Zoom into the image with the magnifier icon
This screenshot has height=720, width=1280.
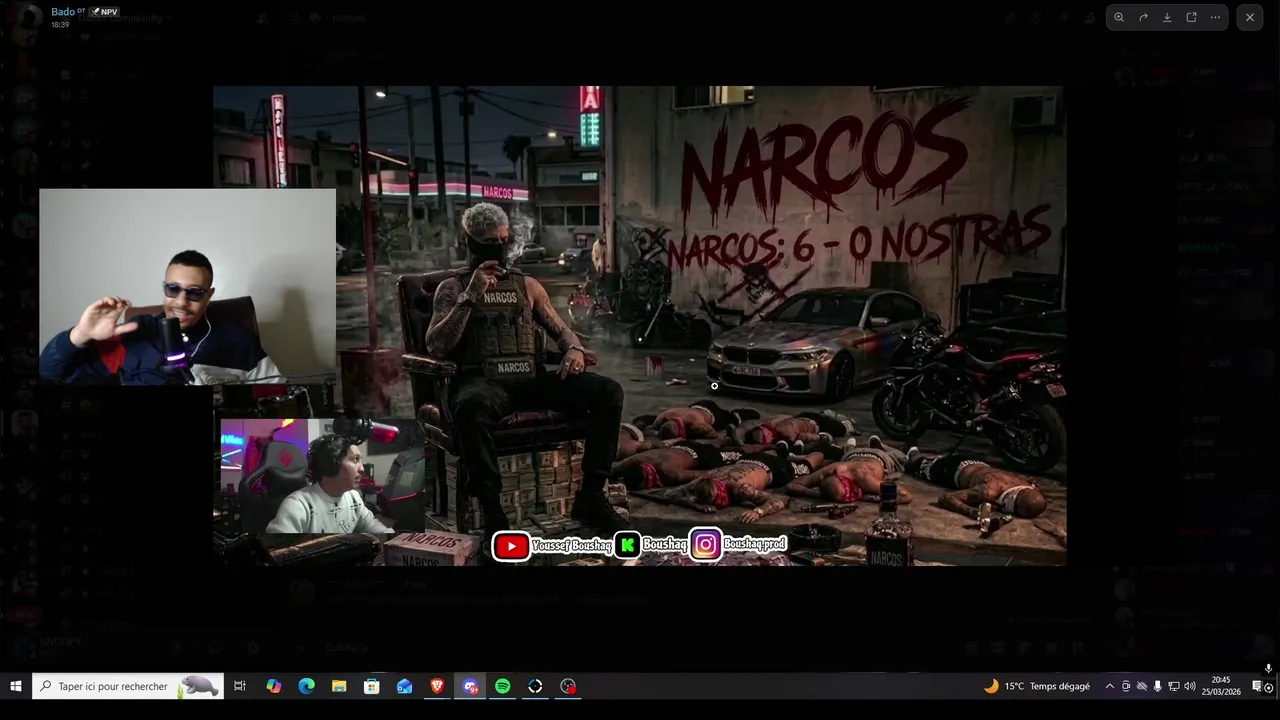pyautogui.click(x=1119, y=17)
